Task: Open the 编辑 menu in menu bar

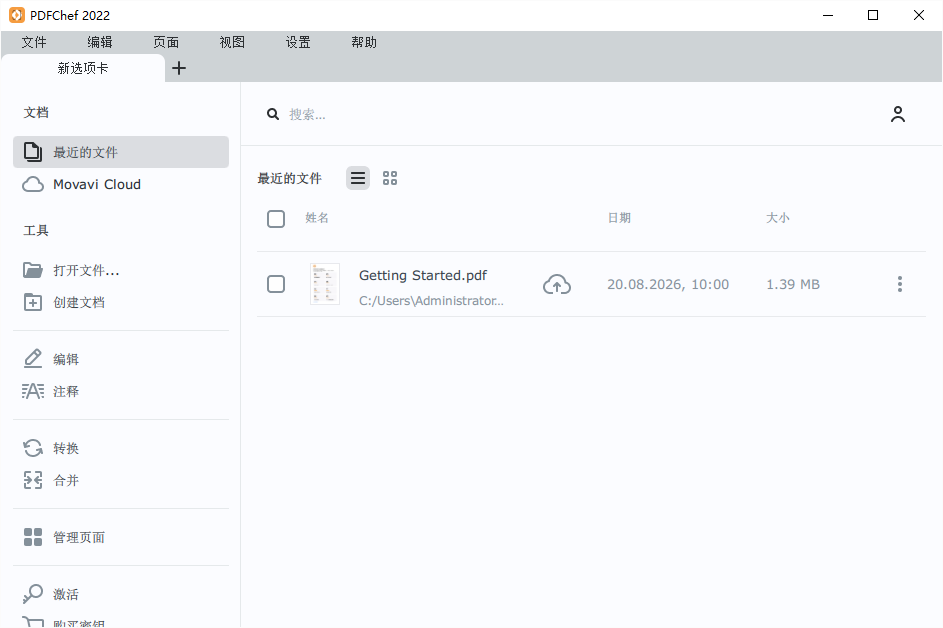Action: click(100, 42)
